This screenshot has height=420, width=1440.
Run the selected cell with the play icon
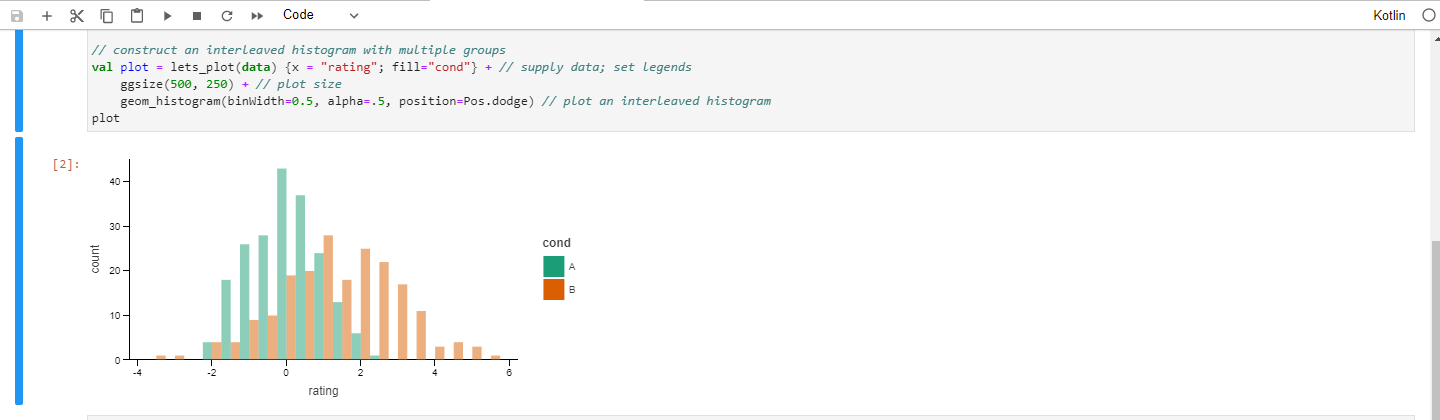tap(167, 16)
